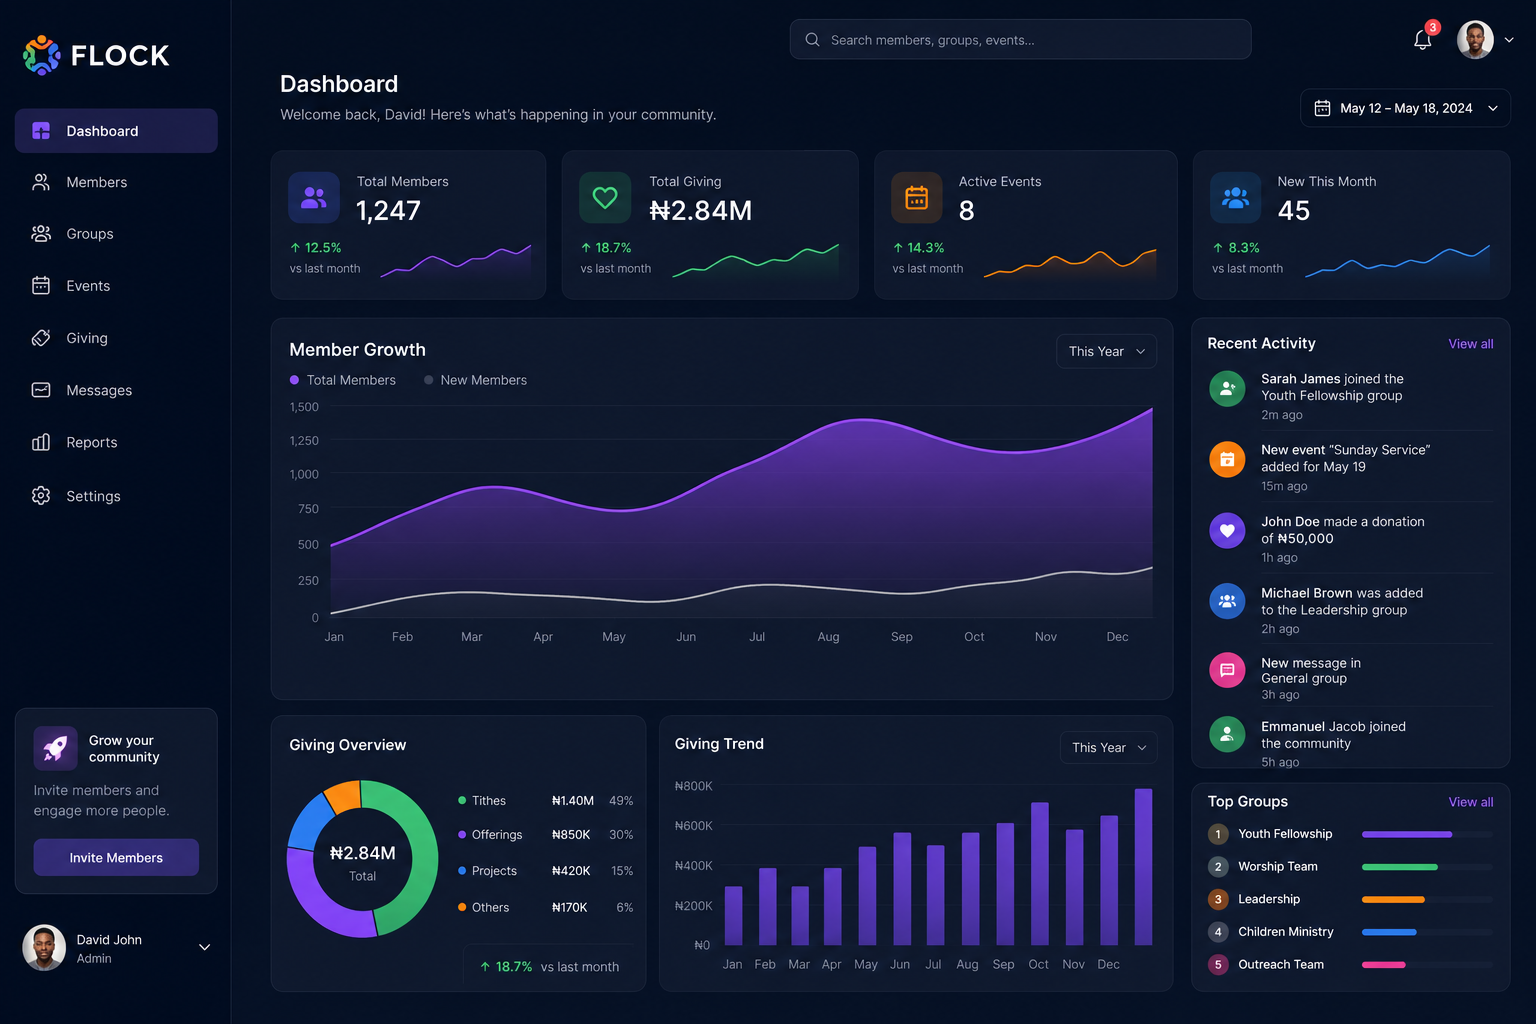
Task: Click David John avatar in sidebar
Action: tap(44, 947)
